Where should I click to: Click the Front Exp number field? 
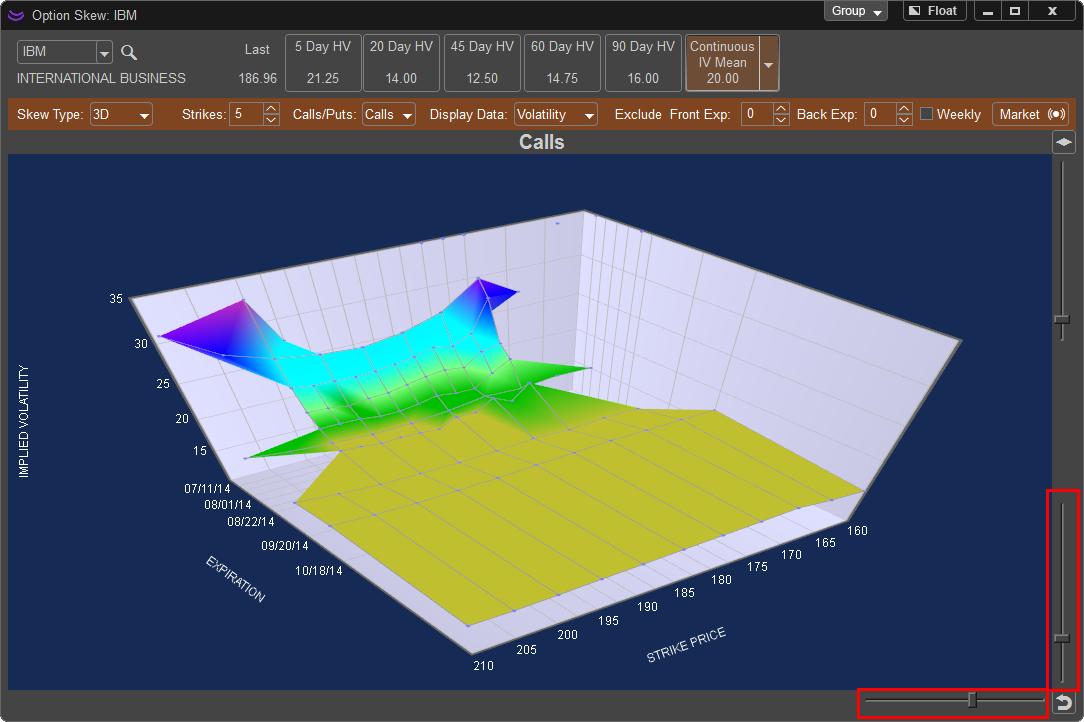757,114
